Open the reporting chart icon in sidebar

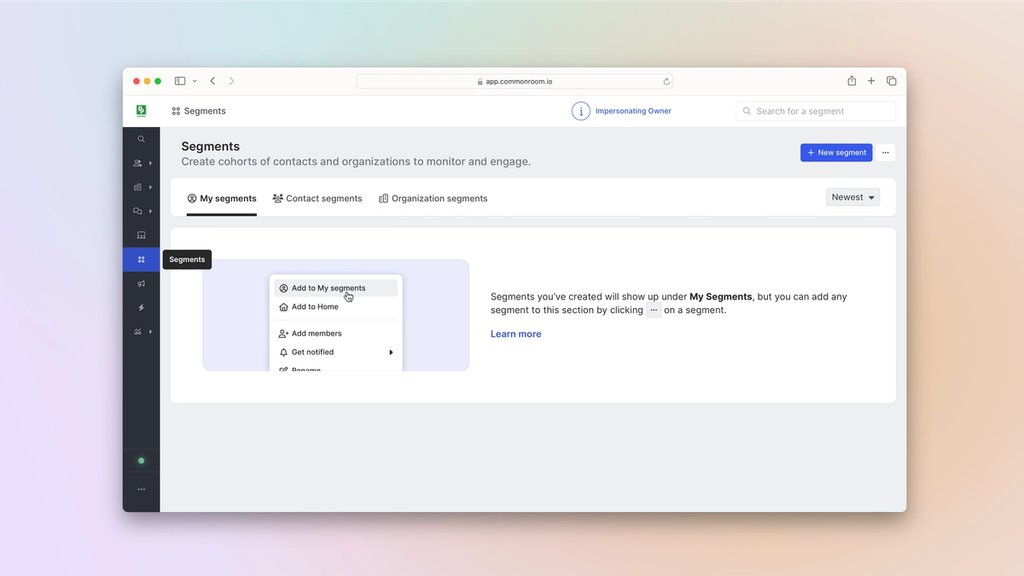click(137, 332)
